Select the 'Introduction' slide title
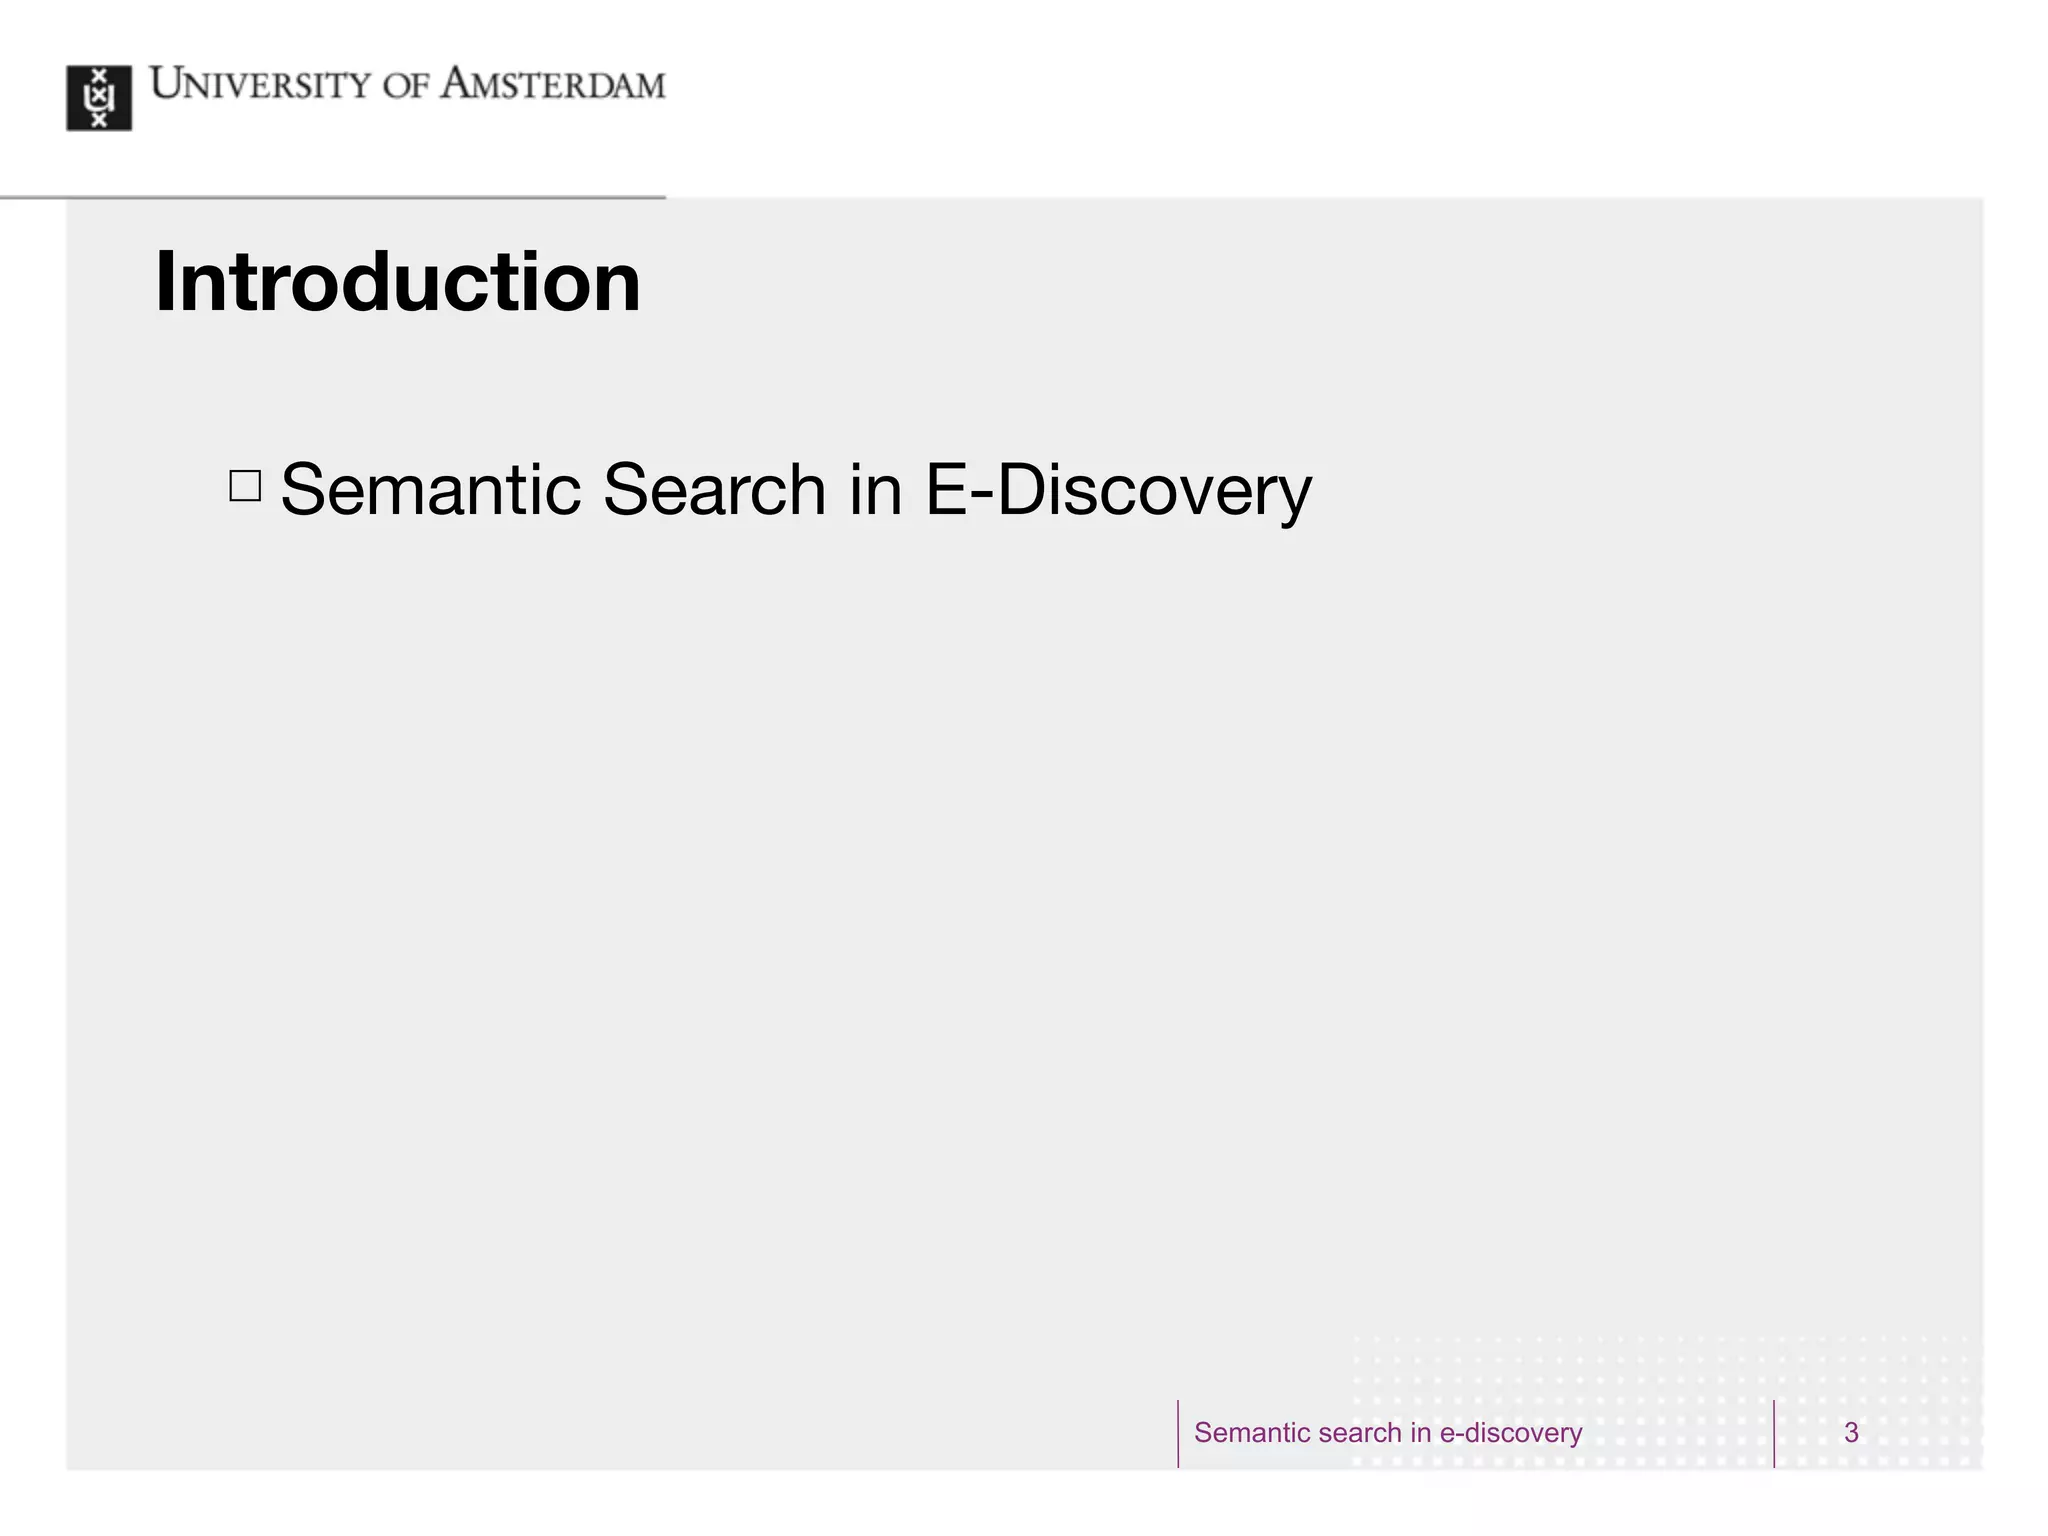2048x1536 pixels. click(x=398, y=282)
